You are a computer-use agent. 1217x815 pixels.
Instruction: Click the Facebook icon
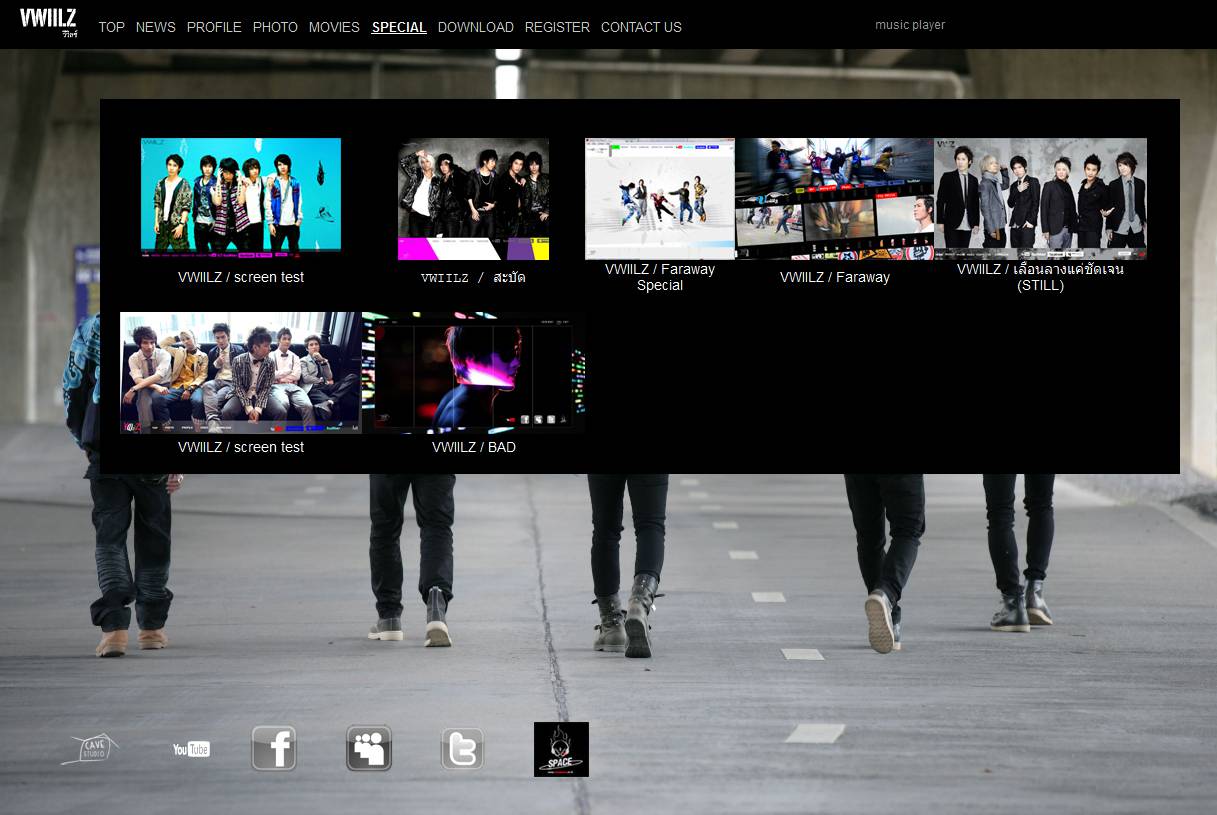coord(274,749)
